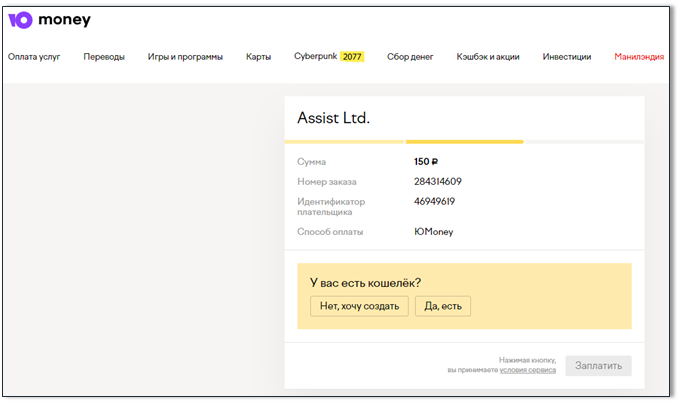Screen dimensions: 680x403
Task: Go to Переводы section
Action: tap(104, 57)
